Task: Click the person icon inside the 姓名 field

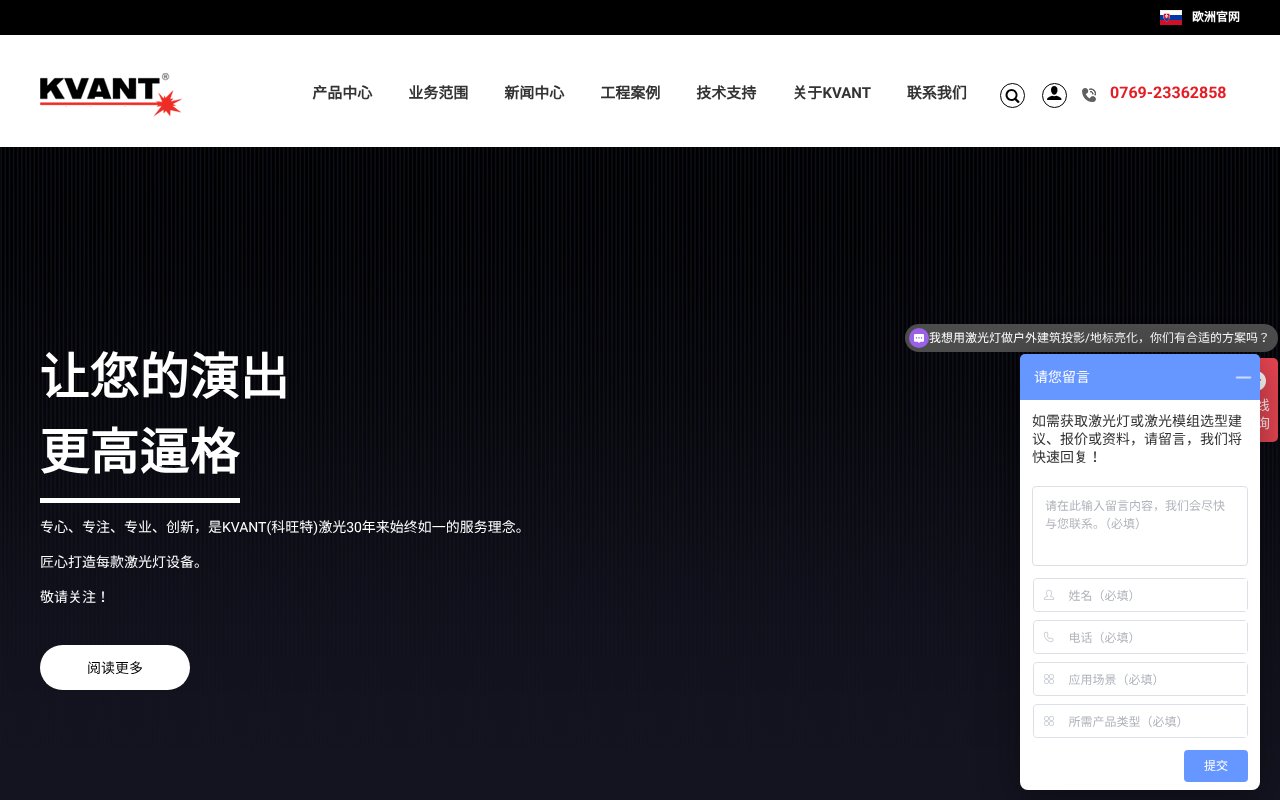Action: (1048, 595)
